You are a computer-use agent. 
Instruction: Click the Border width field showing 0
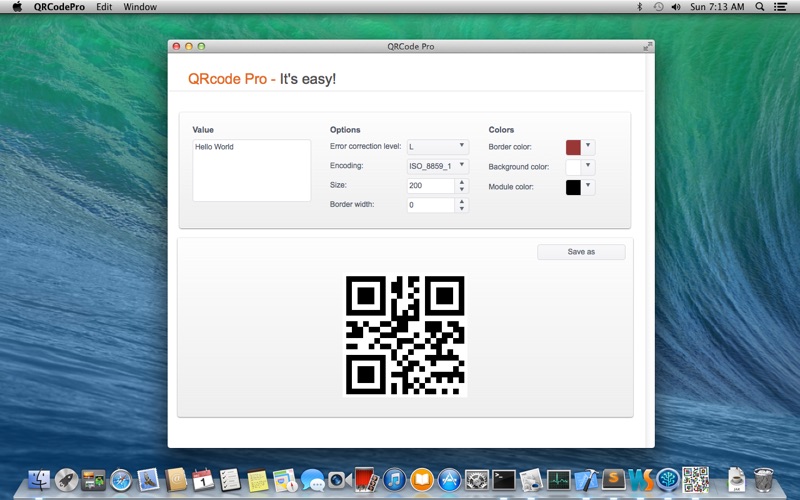(x=431, y=205)
